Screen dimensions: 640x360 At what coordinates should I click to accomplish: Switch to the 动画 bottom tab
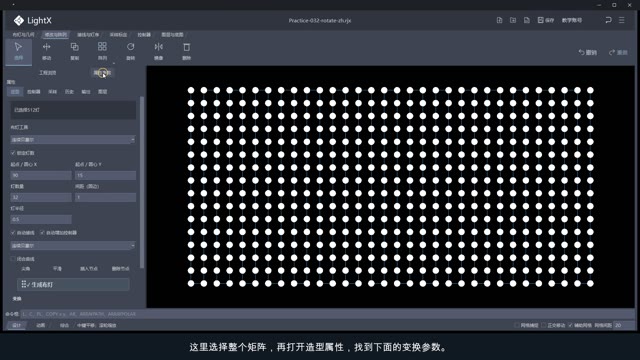tap(40, 325)
